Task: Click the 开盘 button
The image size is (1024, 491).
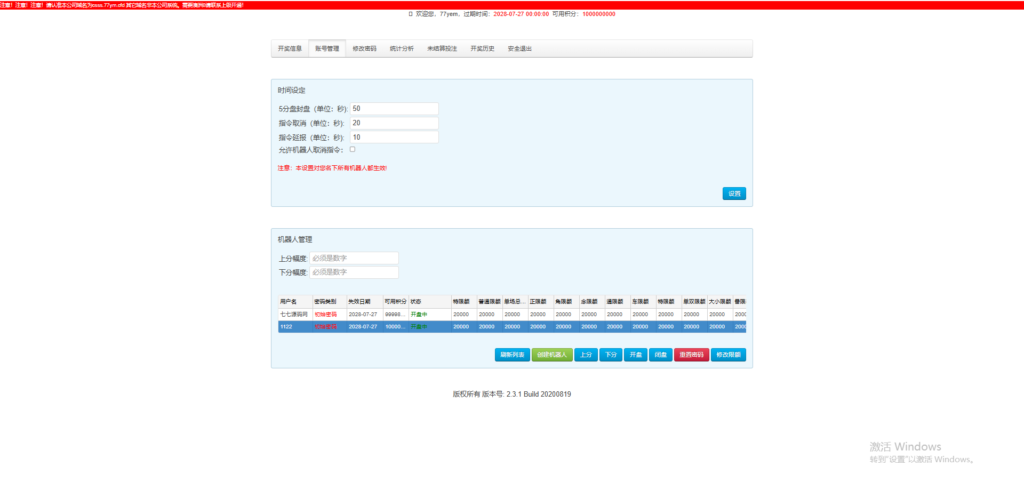Action: coord(635,355)
